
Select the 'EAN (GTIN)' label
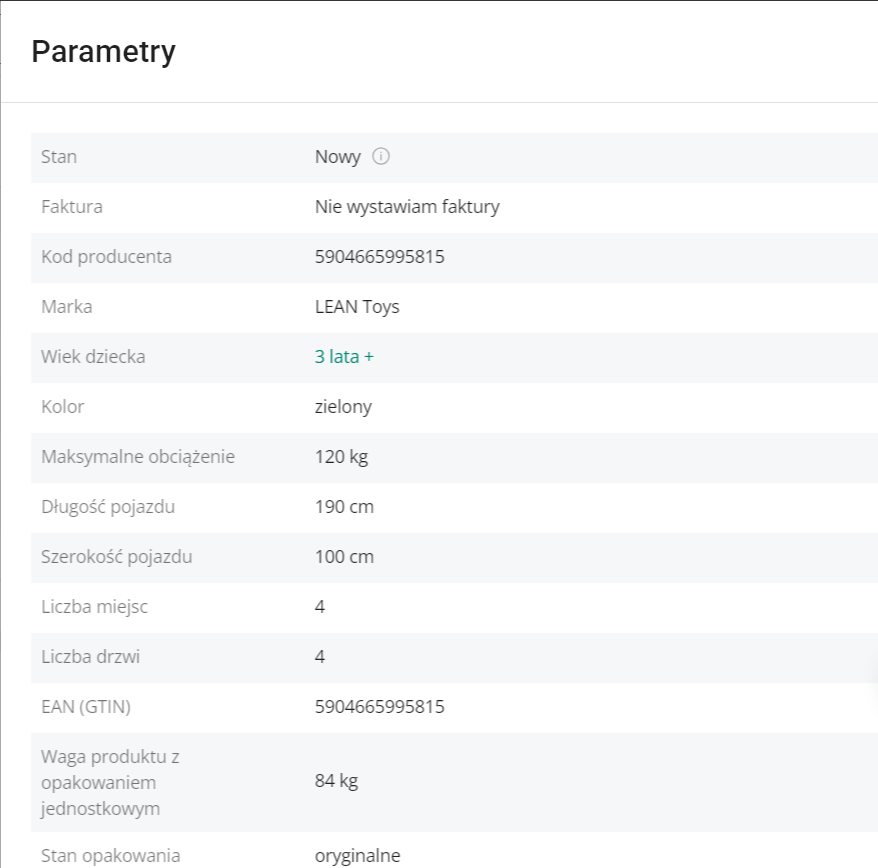coord(86,707)
